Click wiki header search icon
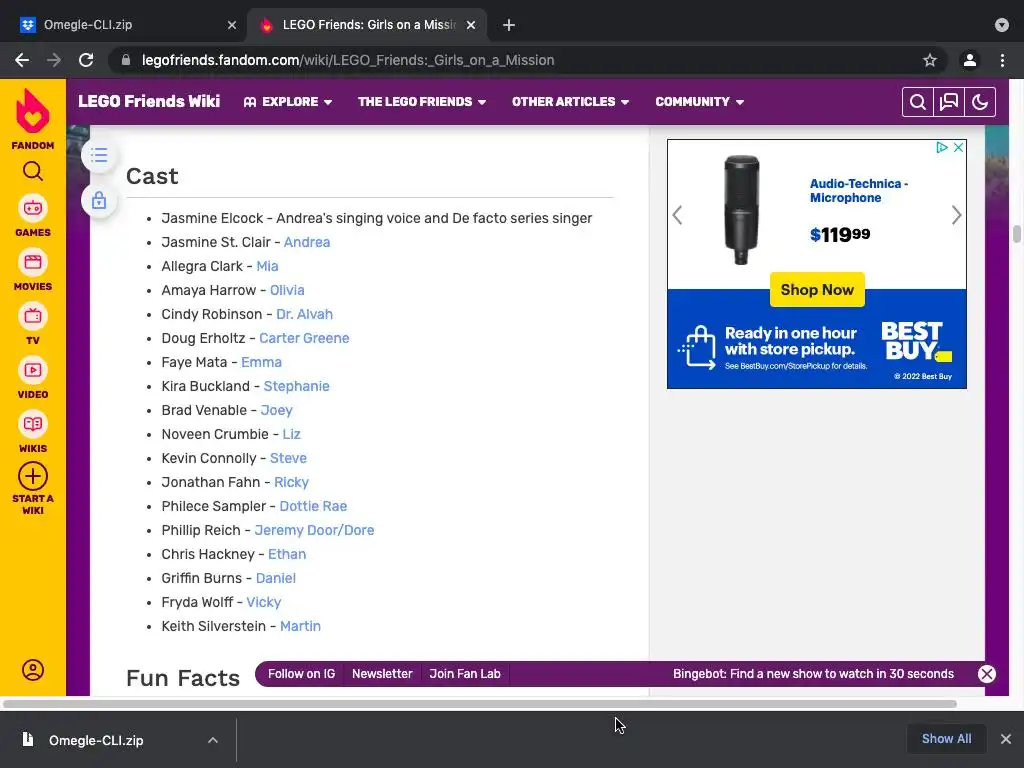 point(918,102)
